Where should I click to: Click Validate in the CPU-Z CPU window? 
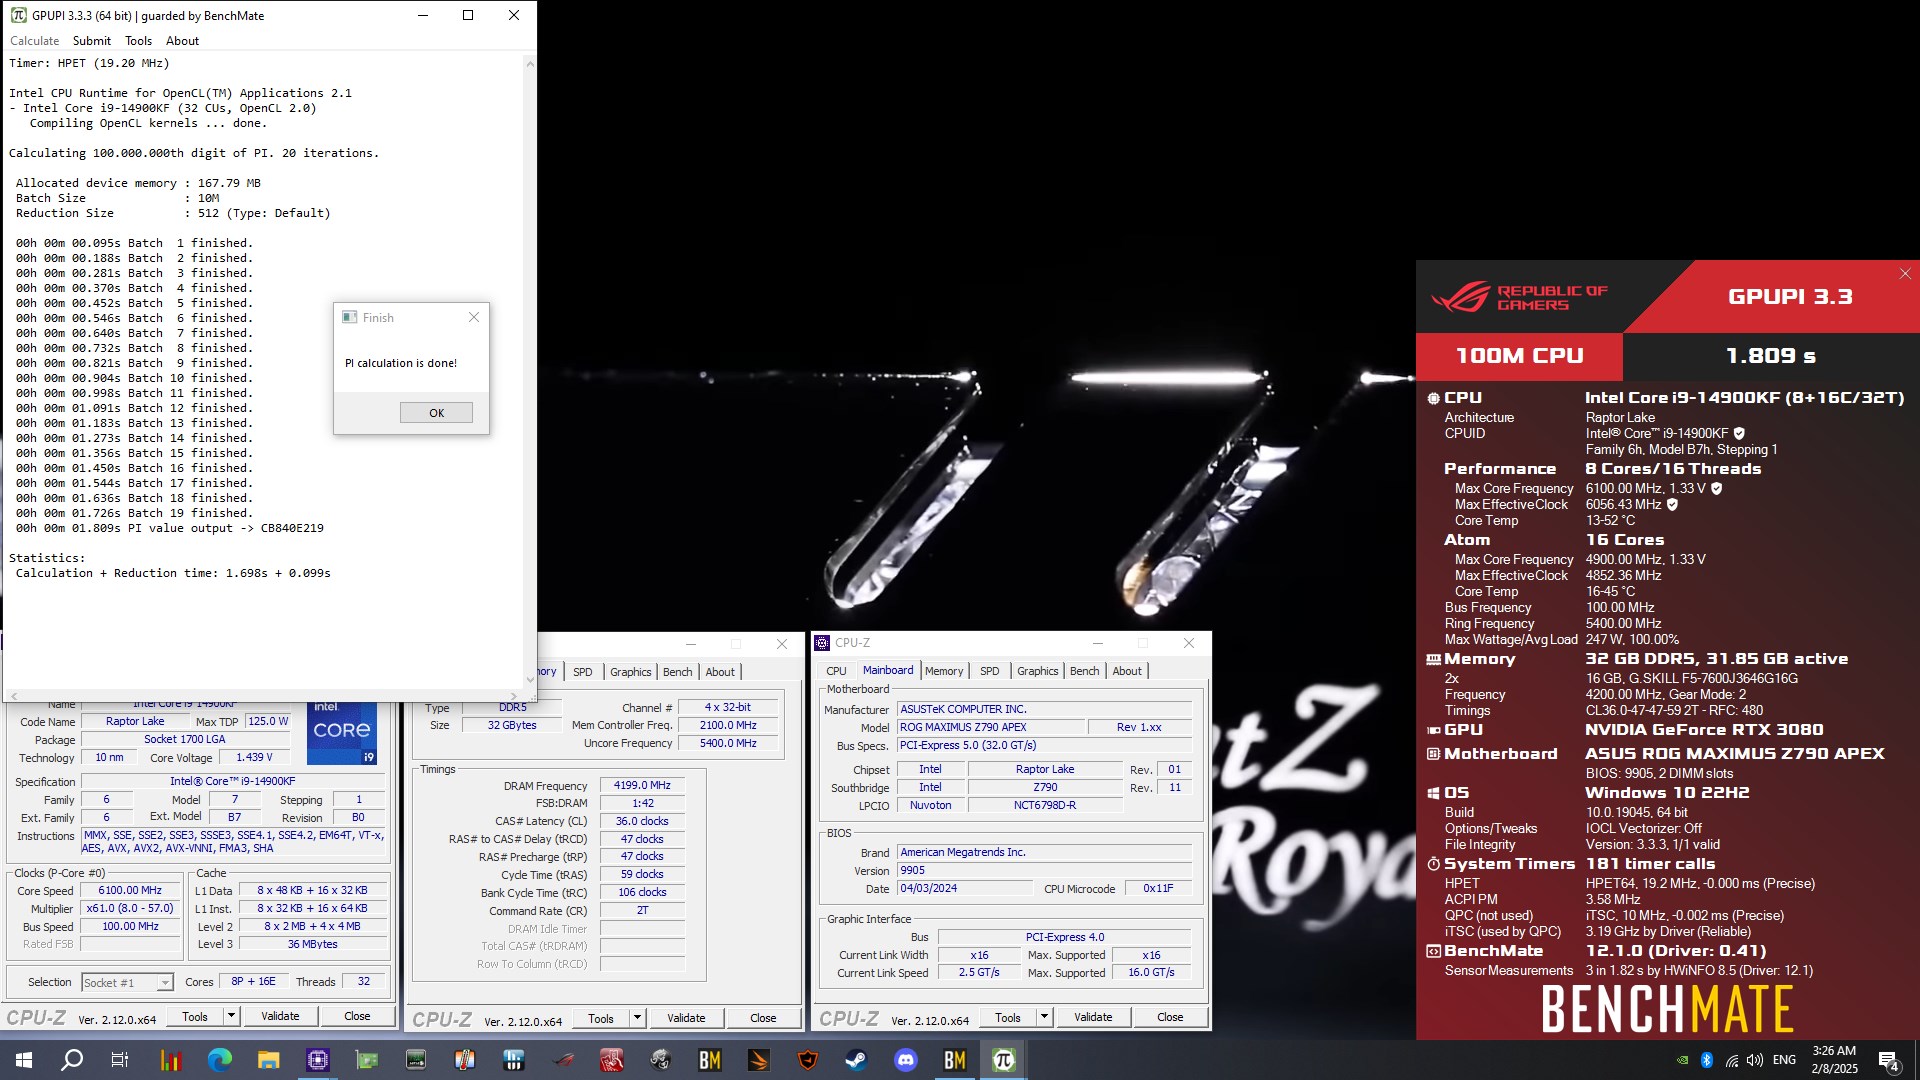(x=280, y=1016)
